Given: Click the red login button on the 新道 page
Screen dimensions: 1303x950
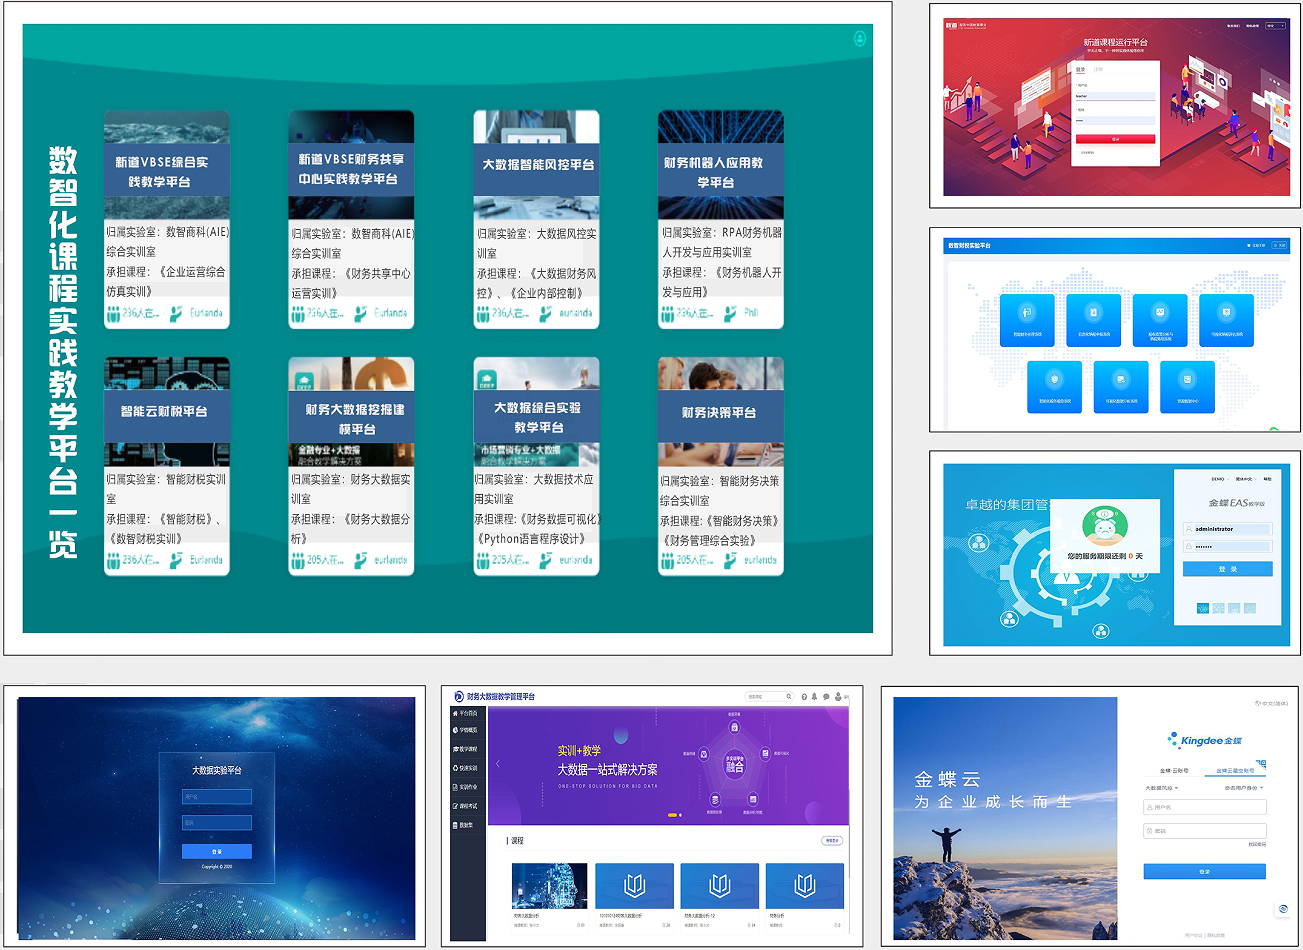Looking at the screenshot, I should pos(1115,139).
